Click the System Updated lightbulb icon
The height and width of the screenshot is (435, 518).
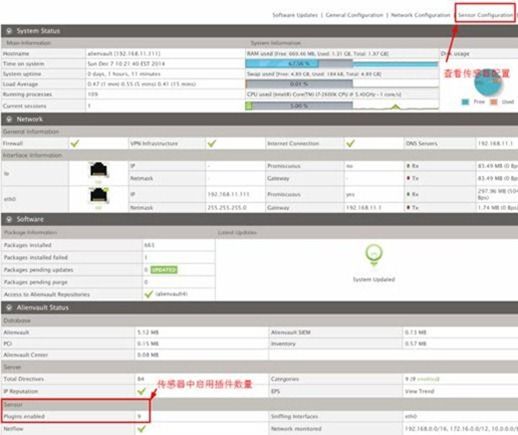[374, 256]
